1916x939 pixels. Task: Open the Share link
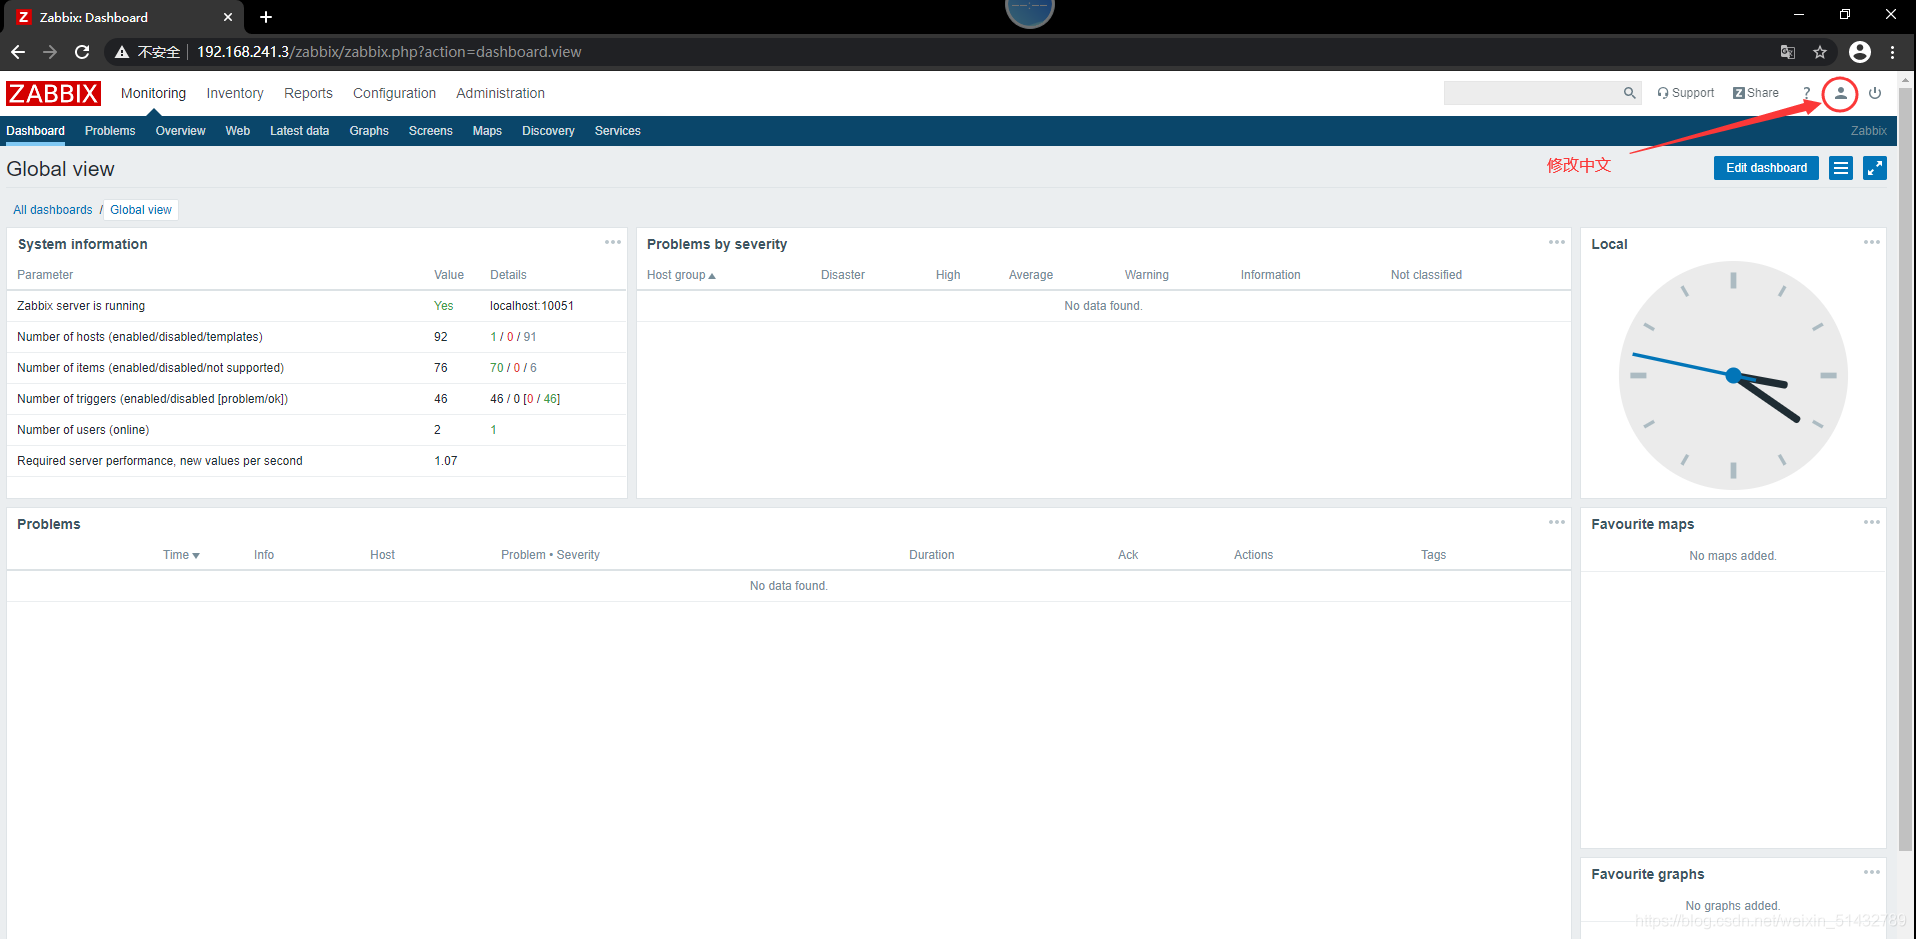1756,93
